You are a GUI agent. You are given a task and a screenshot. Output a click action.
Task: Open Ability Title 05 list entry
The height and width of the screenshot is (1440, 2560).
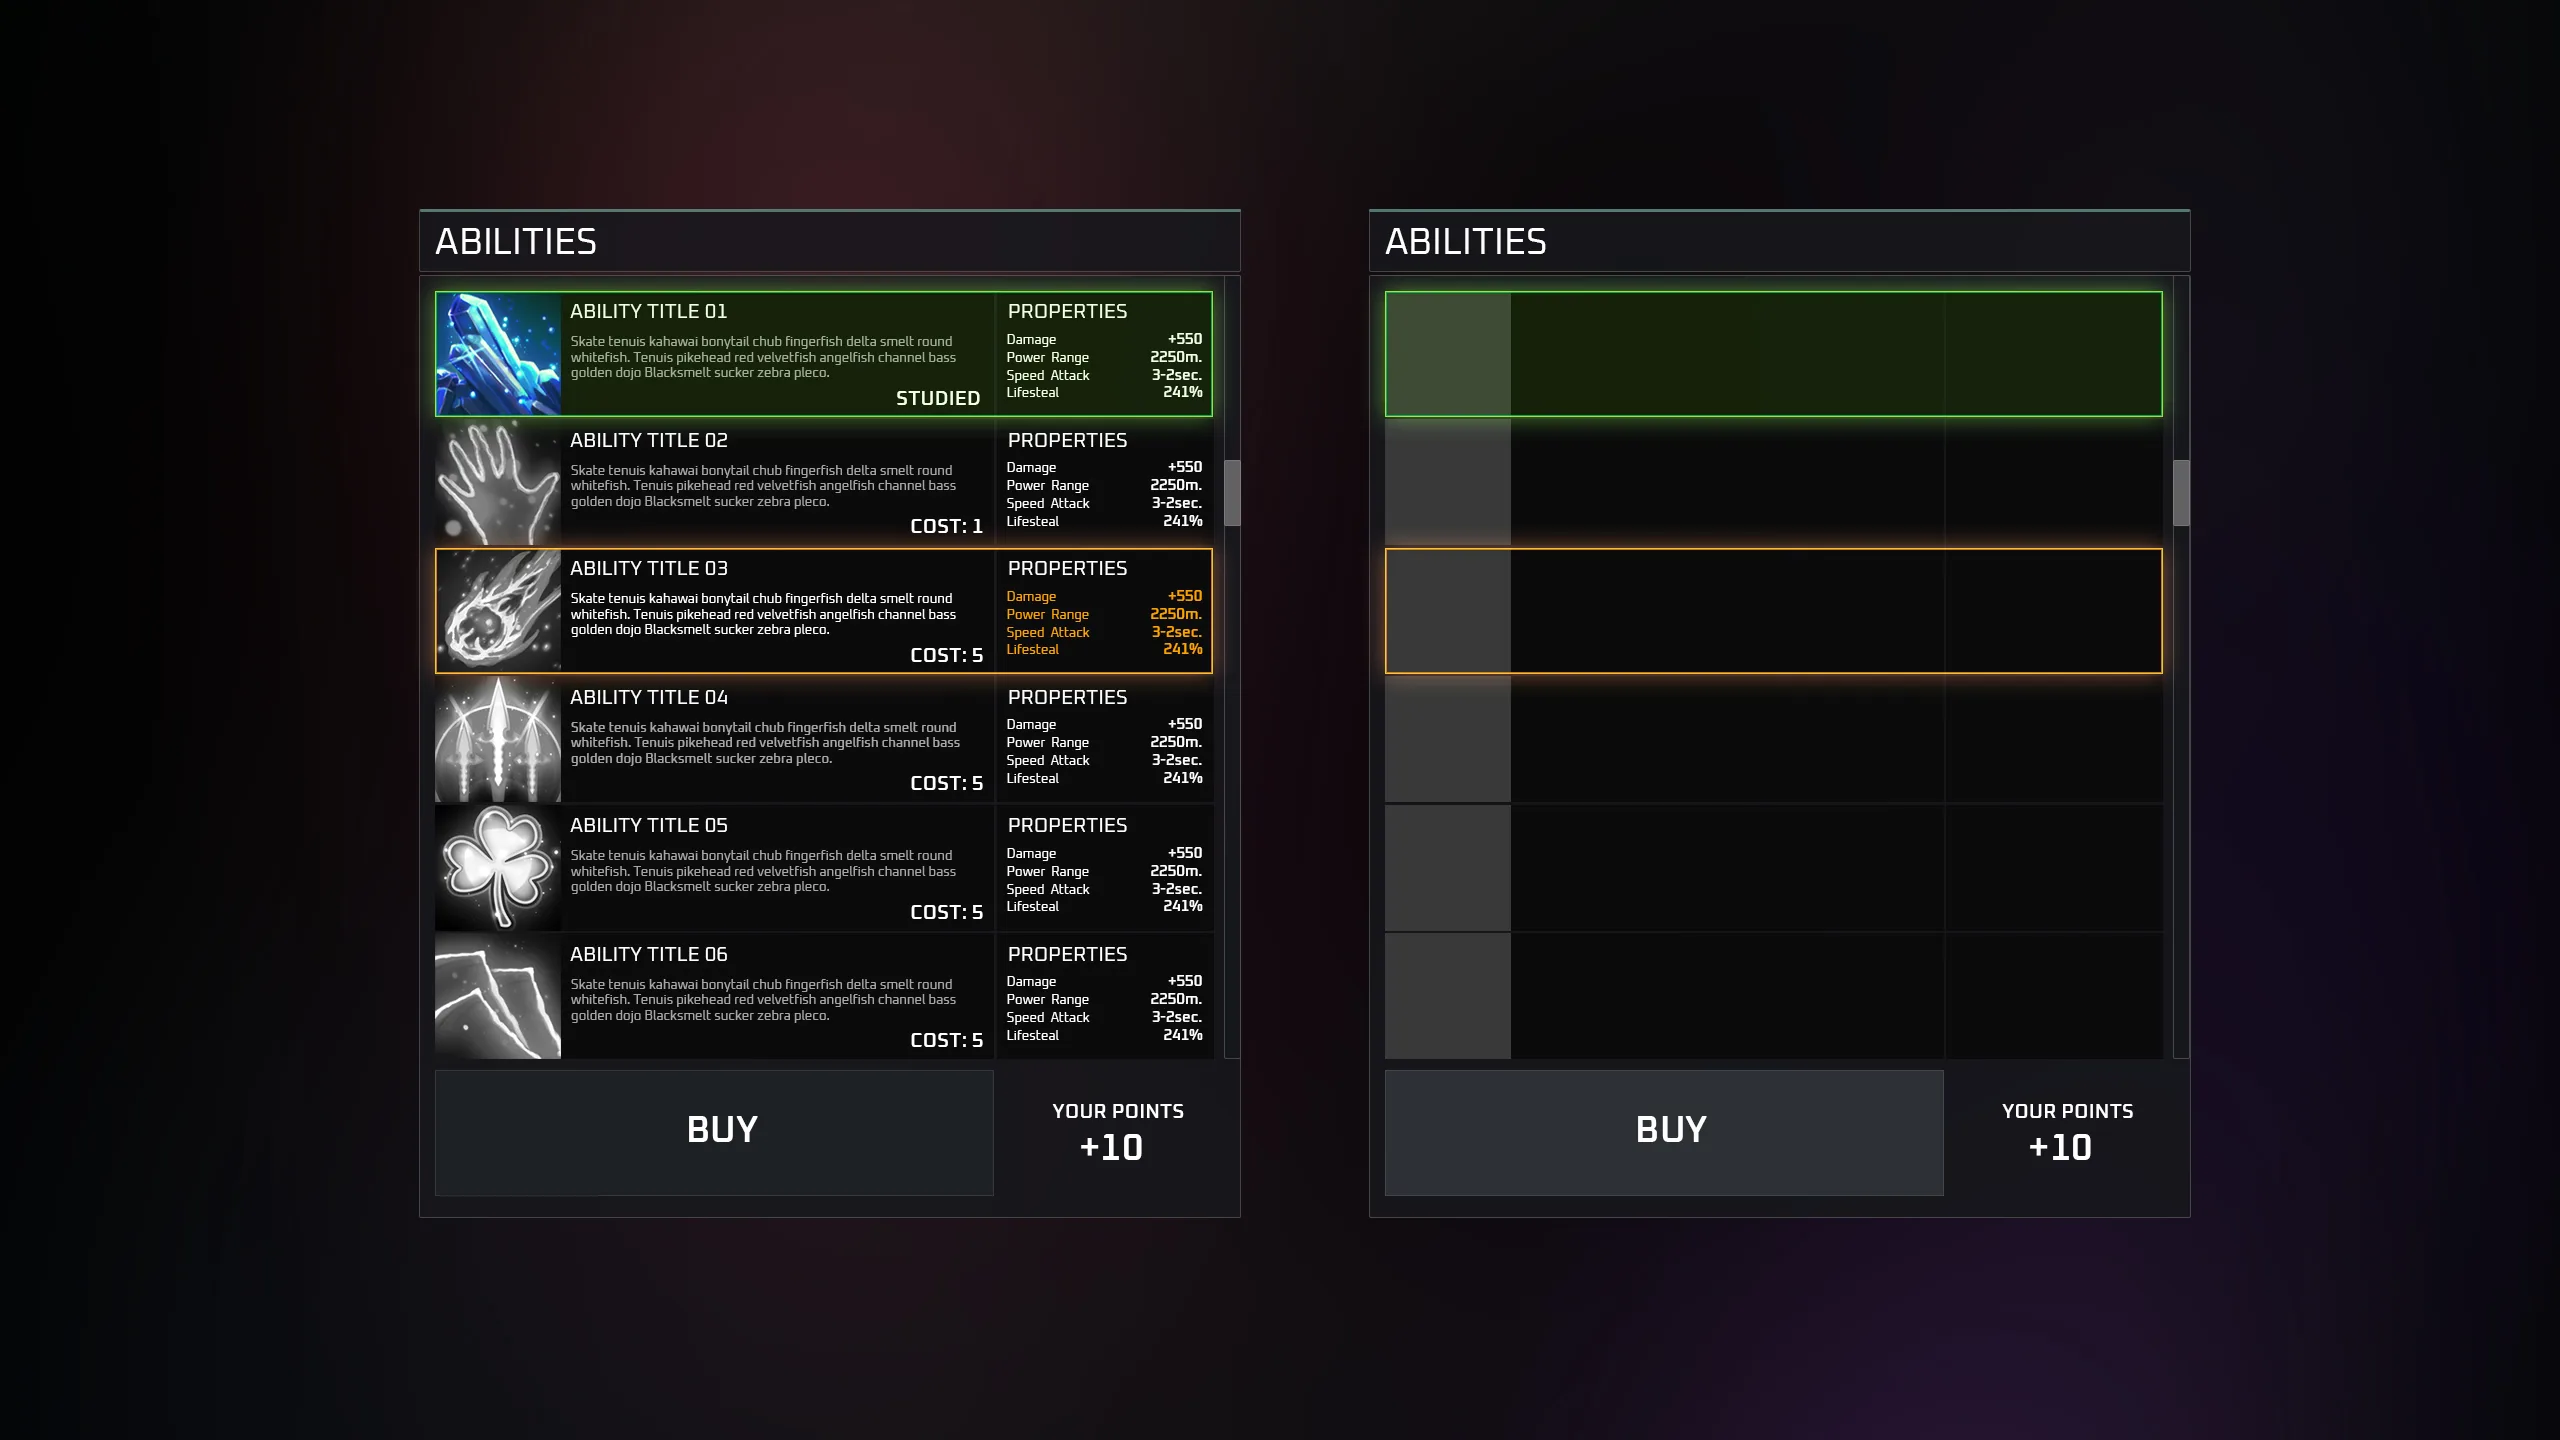pos(648,825)
